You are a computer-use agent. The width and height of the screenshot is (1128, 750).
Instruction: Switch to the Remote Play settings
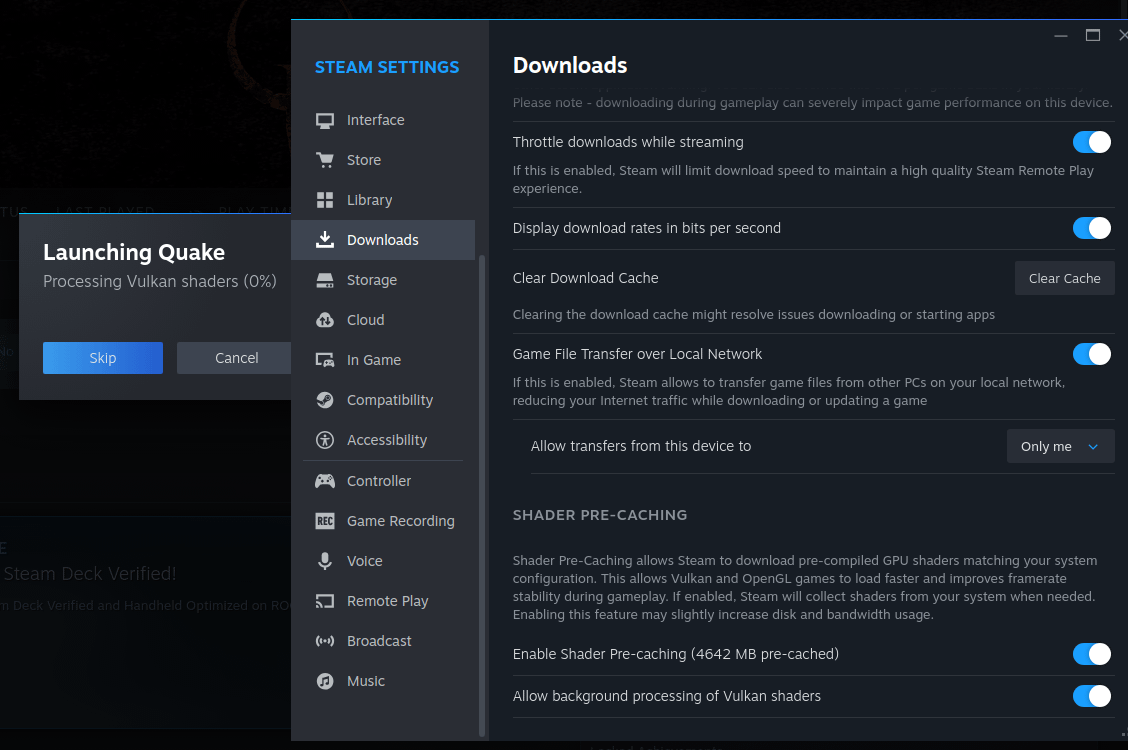click(387, 601)
